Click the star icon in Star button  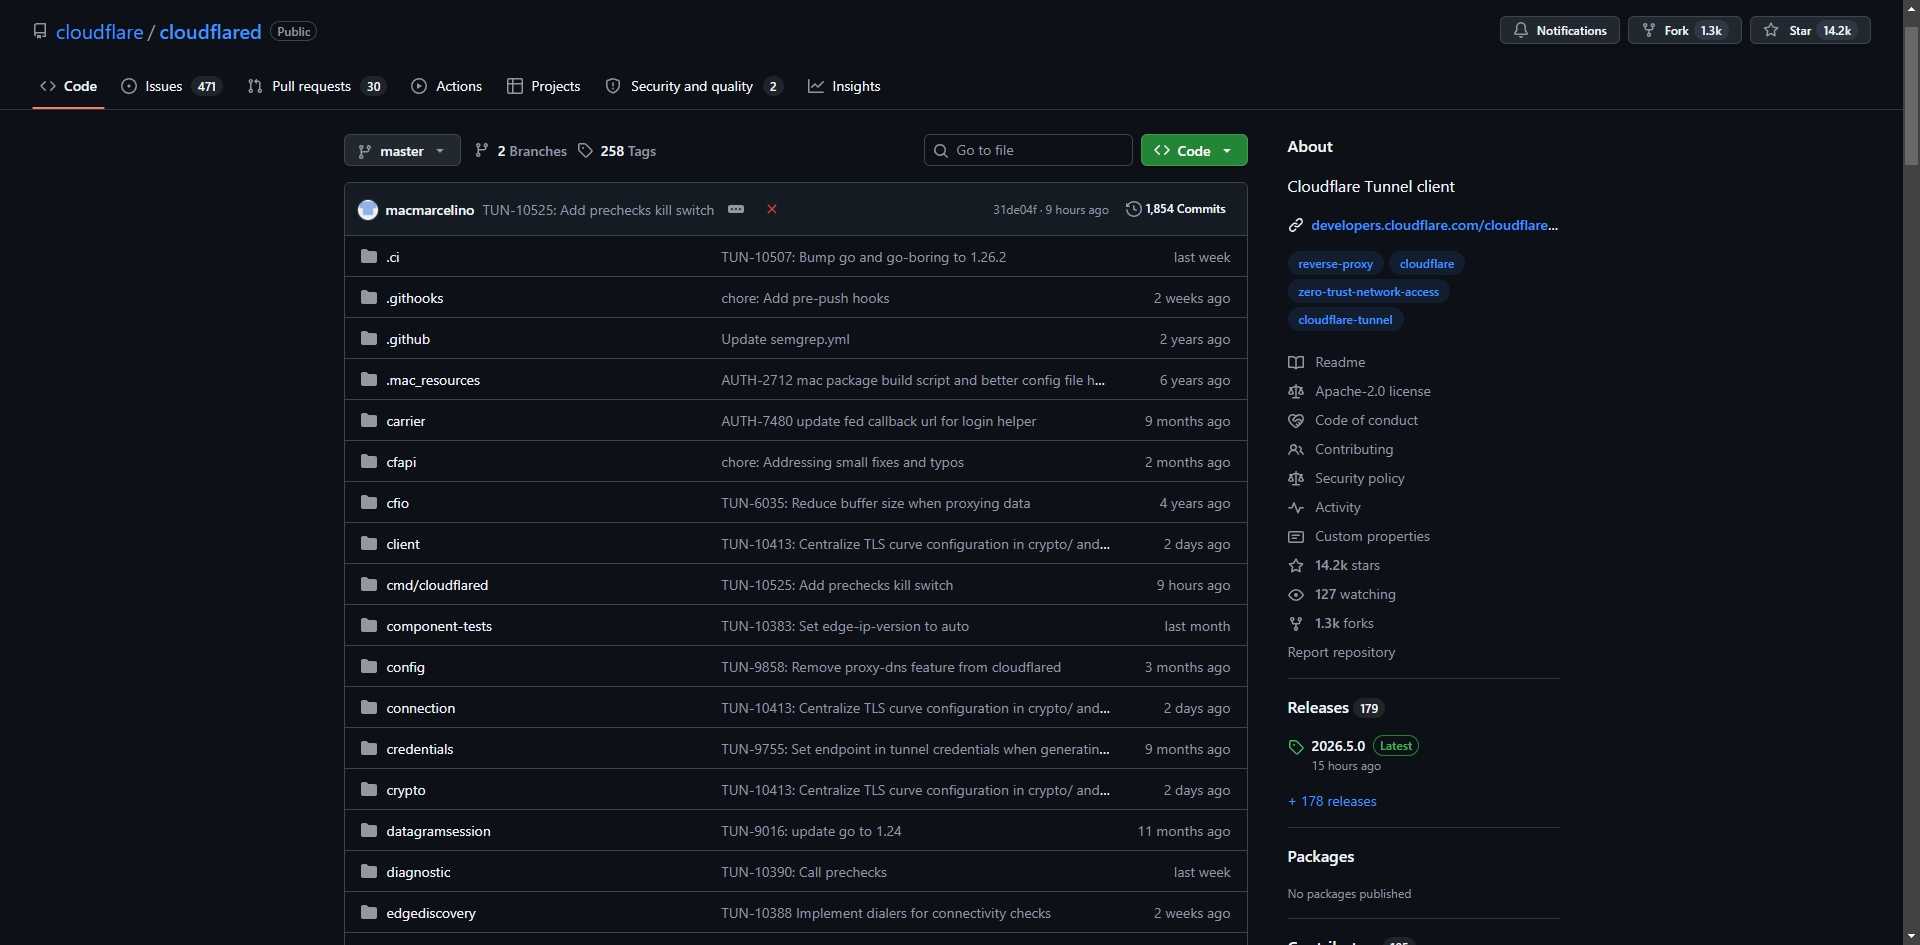(x=1771, y=31)
